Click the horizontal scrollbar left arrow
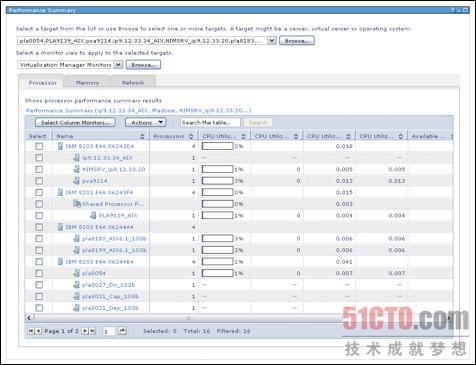The image size is (476, 365). click(29, 318)
